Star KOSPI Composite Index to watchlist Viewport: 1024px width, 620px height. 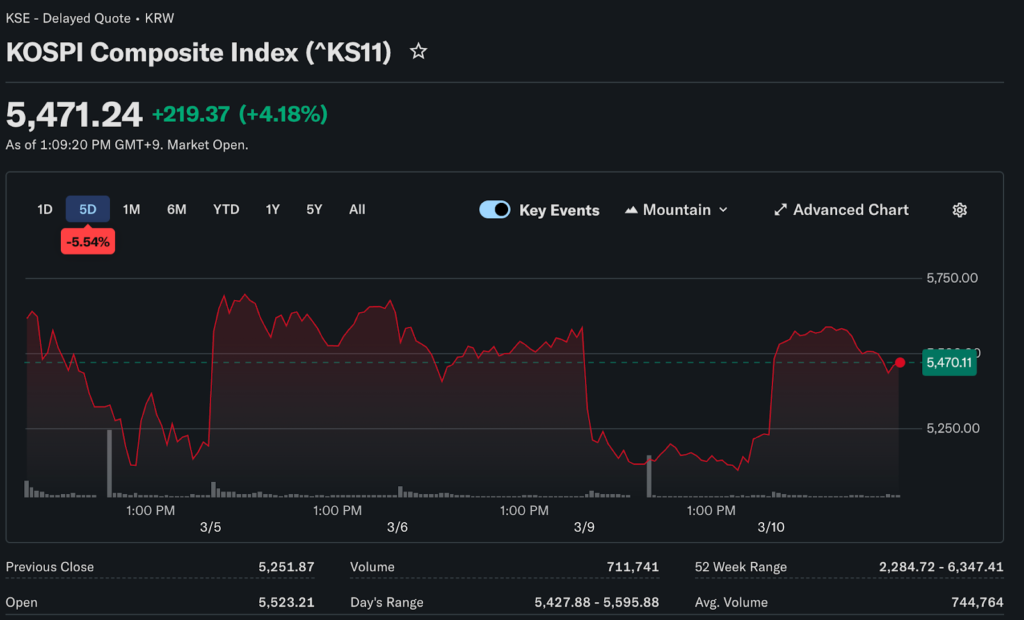click(x=419, y=51)
